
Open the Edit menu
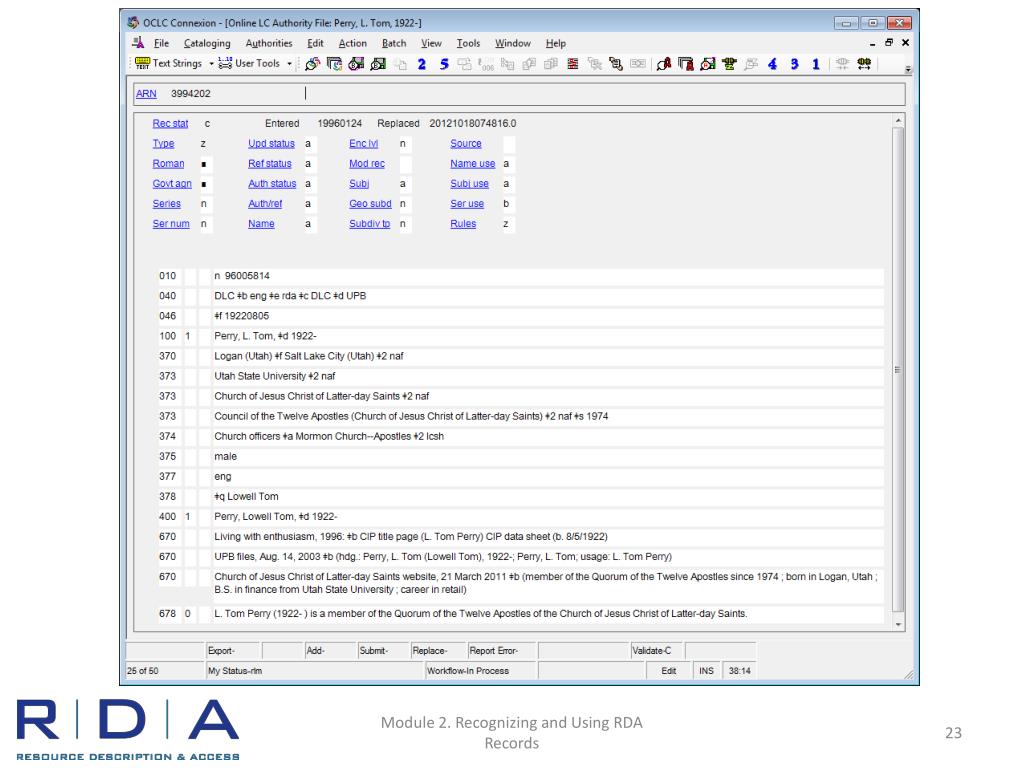click(315, 43)
